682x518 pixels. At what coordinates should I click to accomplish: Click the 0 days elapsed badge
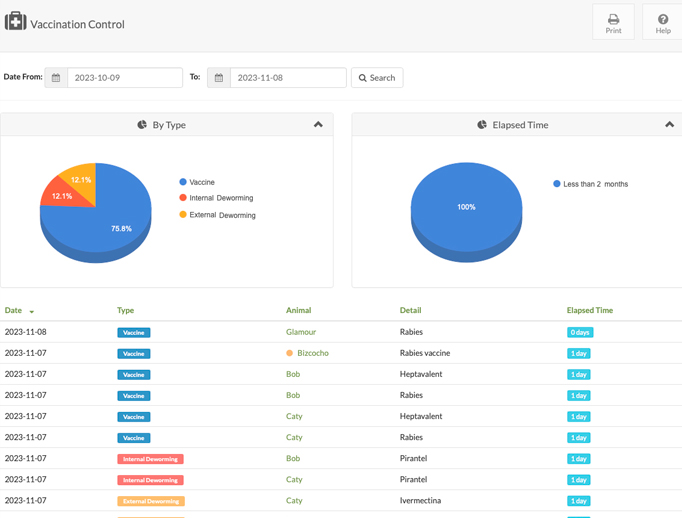click(580, 333)
